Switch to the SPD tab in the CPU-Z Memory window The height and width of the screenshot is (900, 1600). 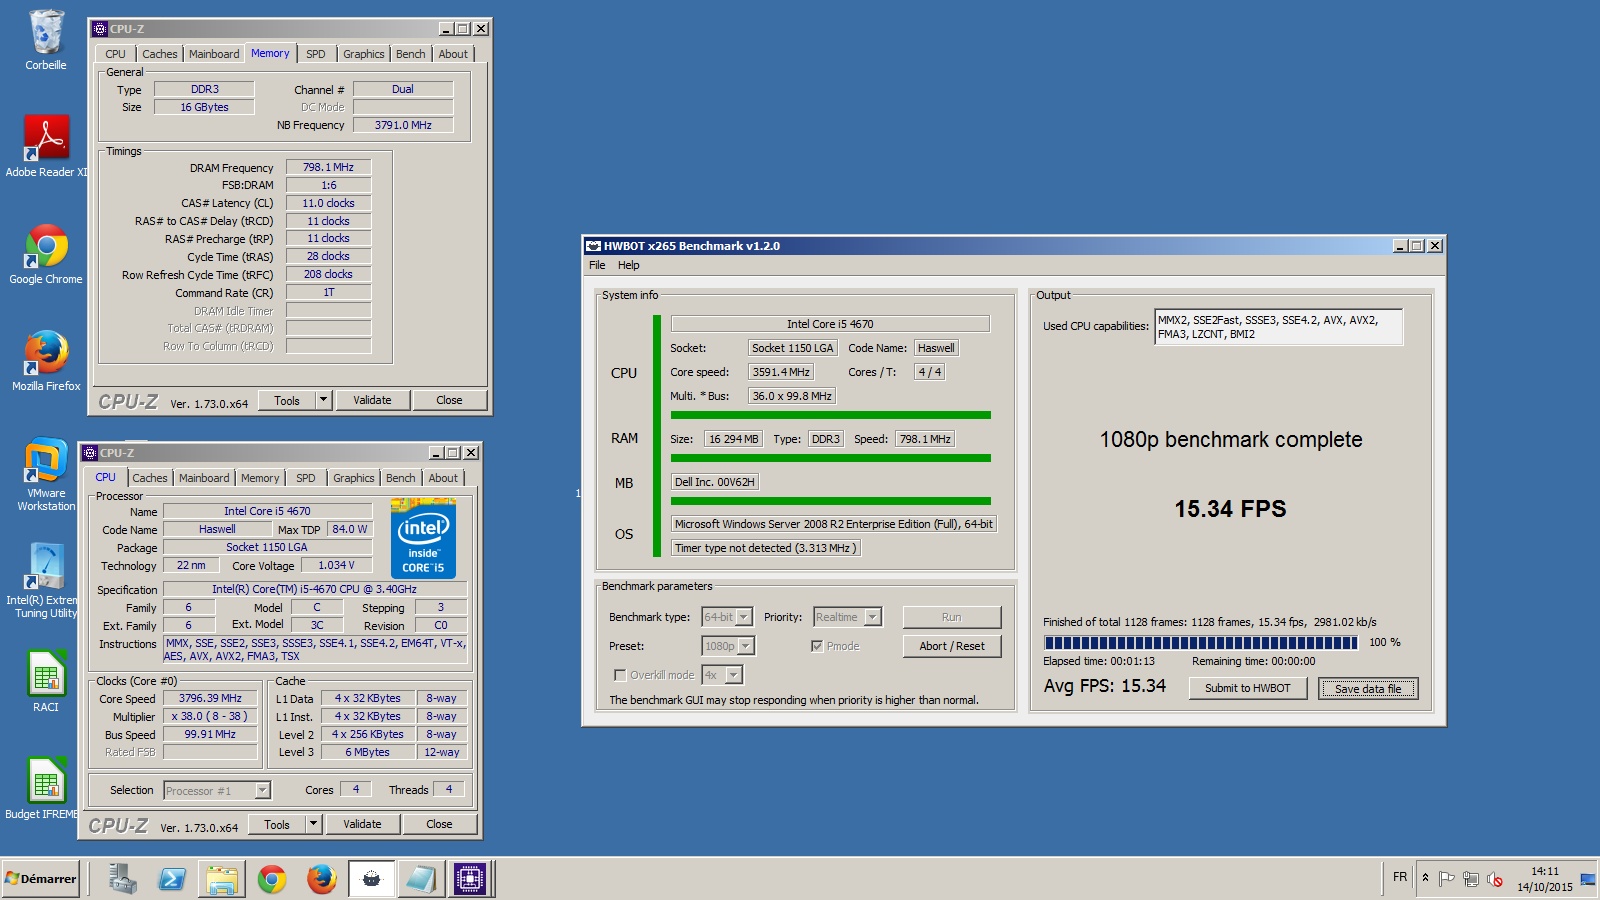pos(316,55)
